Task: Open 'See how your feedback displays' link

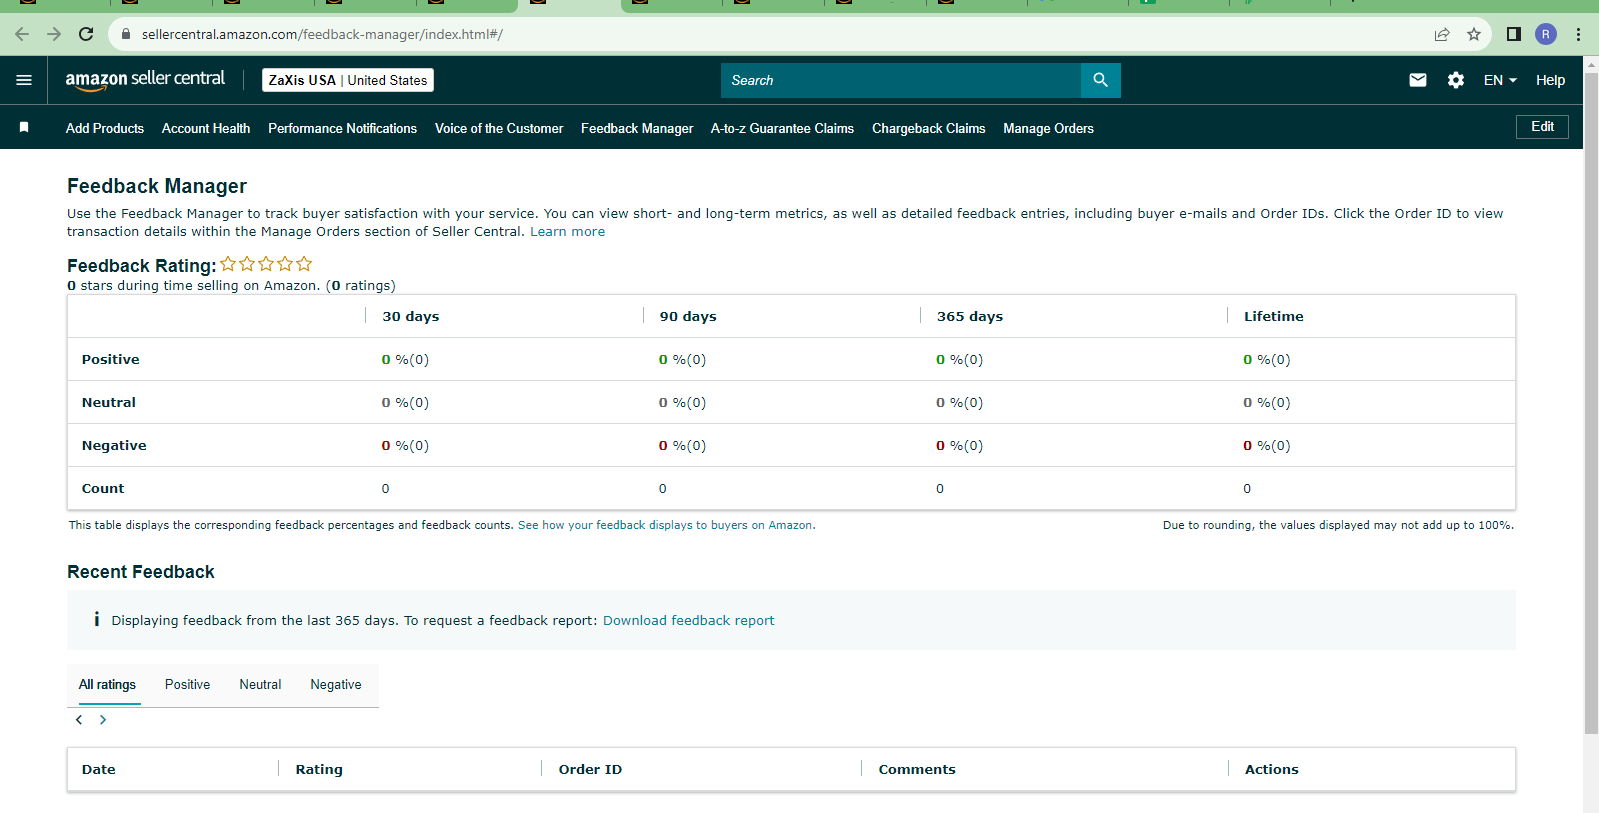Action: (665, 525)
